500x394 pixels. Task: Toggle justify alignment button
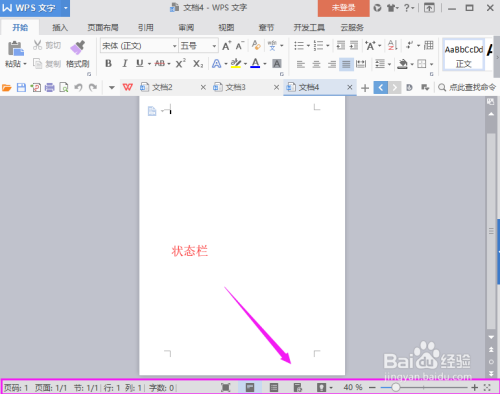point(346,64)
